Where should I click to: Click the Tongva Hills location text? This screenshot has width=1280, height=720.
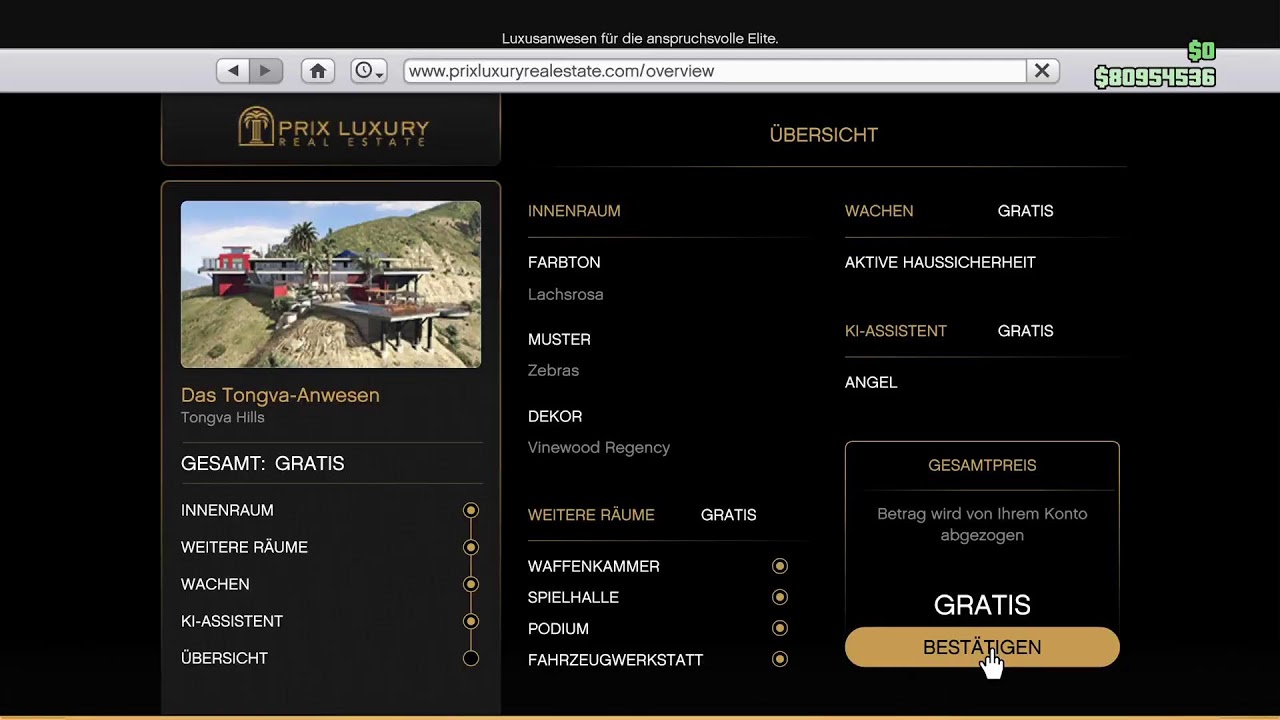(x=222, y=417)
